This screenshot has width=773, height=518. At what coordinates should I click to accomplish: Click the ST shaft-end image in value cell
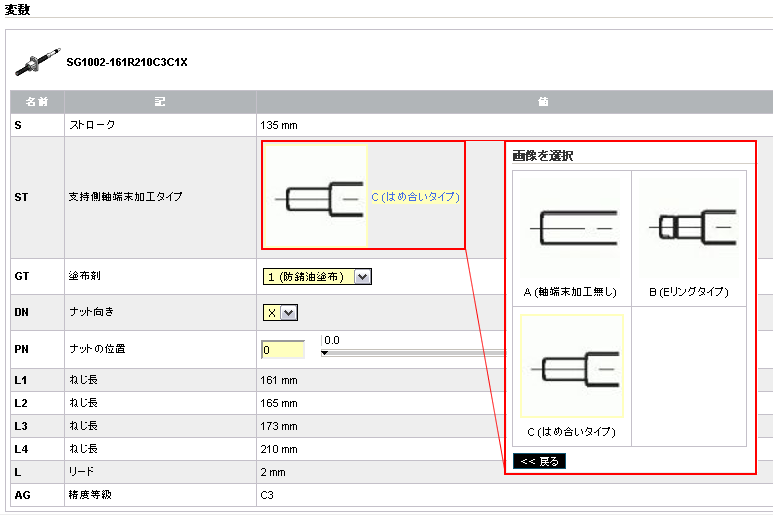tap(316, 197)
